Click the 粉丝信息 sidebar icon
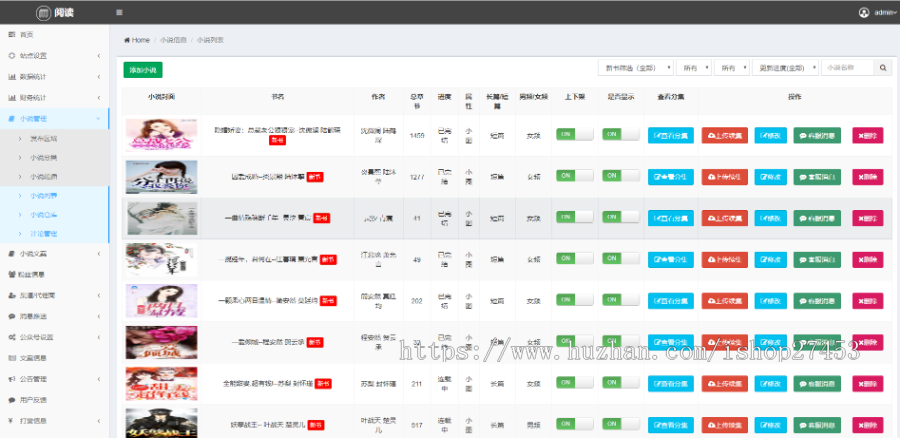 [11, 274]
